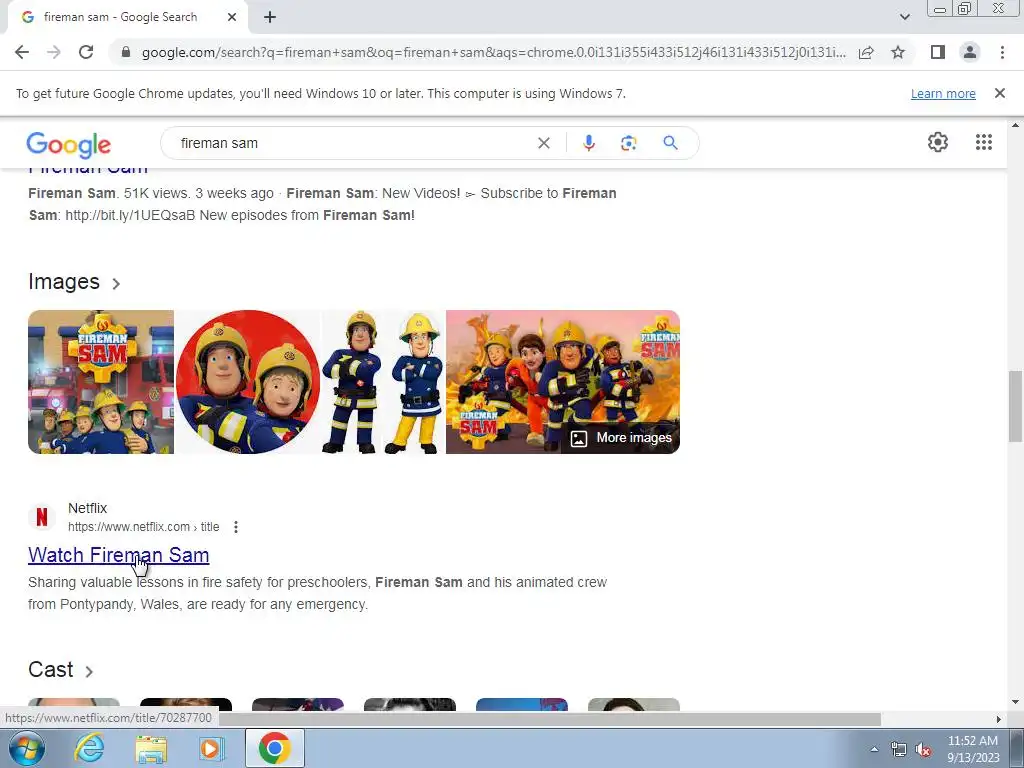Open network status tray icon
The height and width of the screenshot is (768, 1024).
pyautogui.click(x=899, y=749)
